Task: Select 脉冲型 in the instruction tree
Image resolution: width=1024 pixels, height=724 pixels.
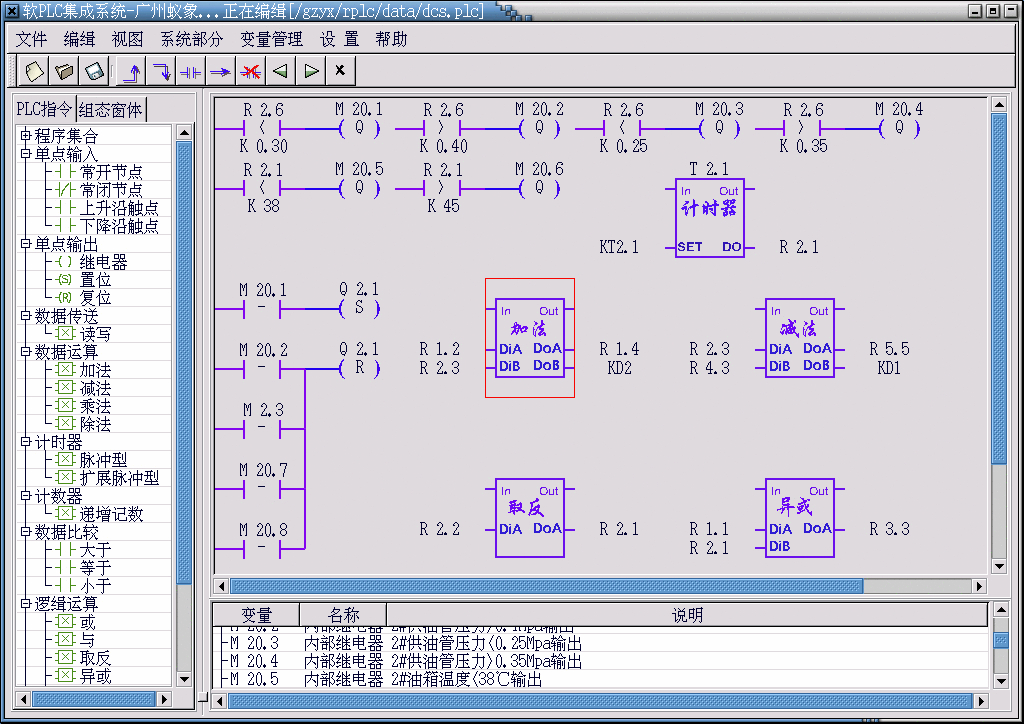Action: coord(103,460)
